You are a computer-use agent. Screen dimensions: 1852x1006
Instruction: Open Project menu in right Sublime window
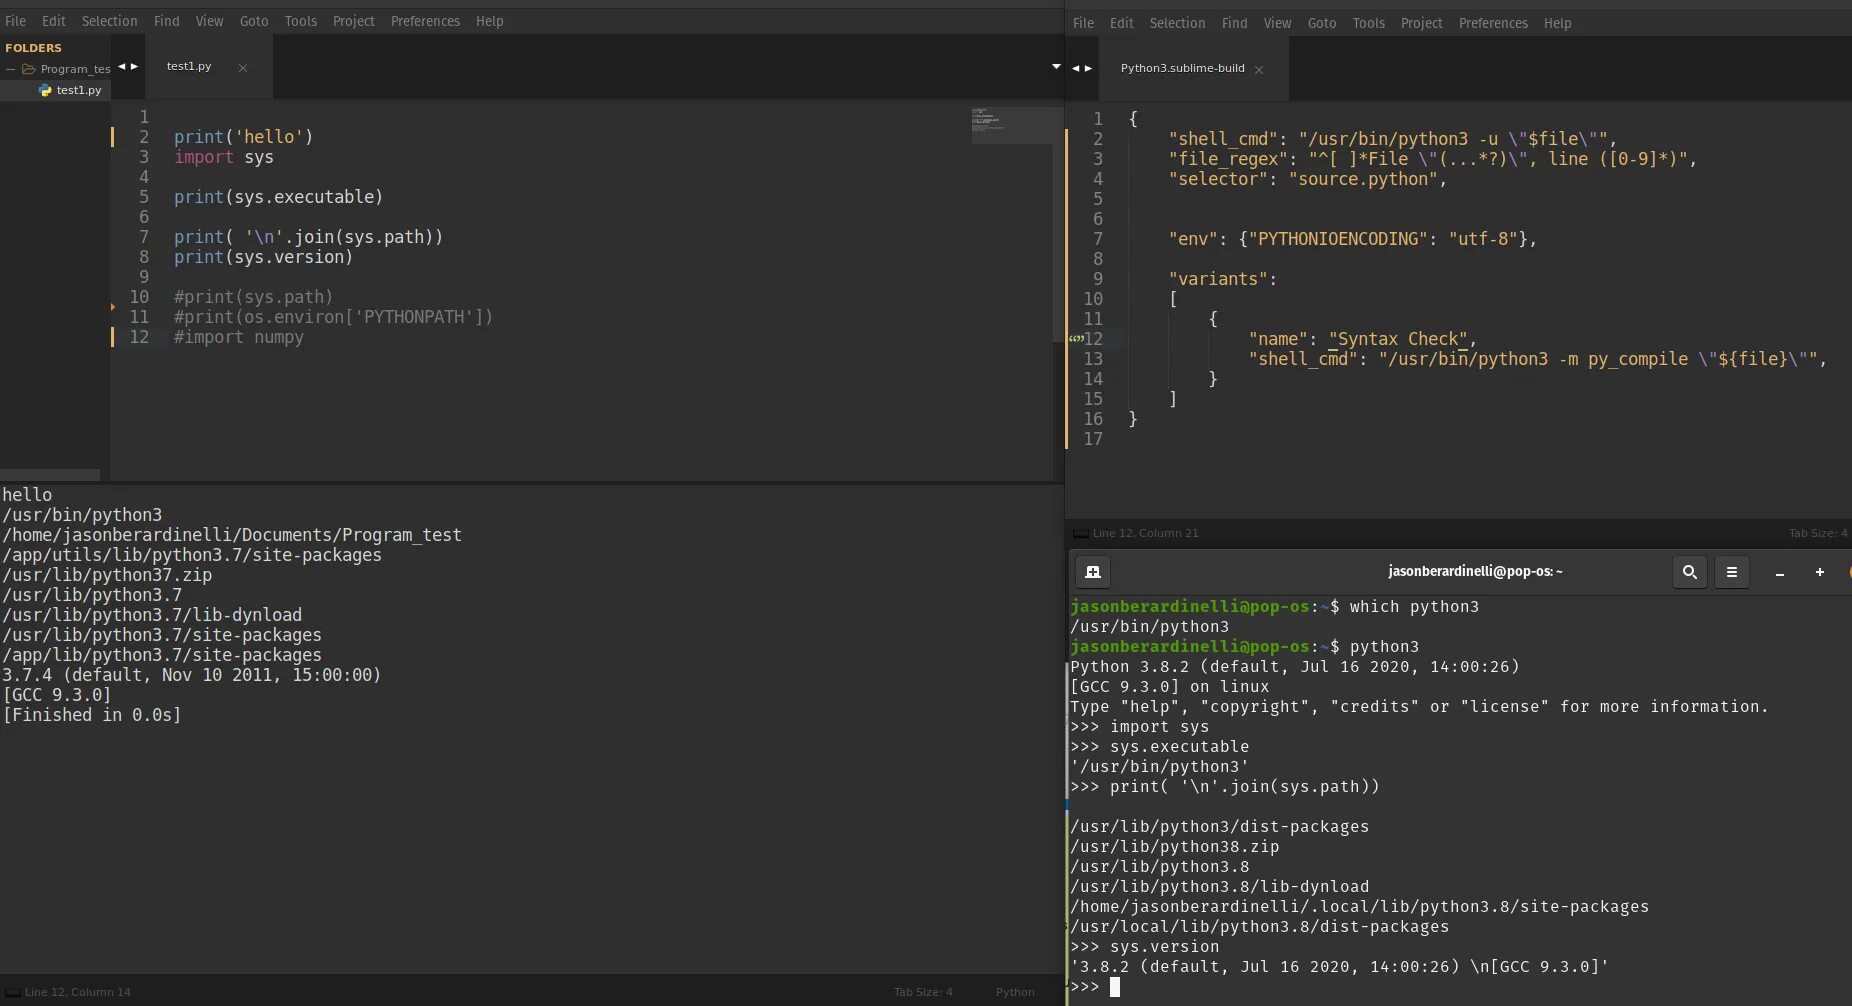[1421, 23]
